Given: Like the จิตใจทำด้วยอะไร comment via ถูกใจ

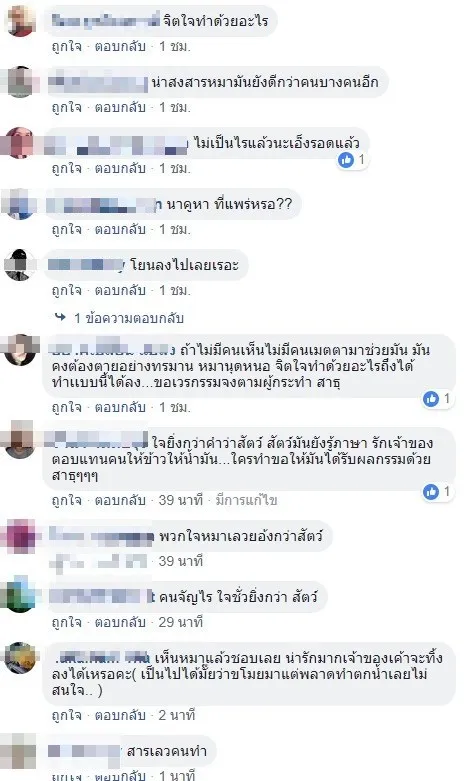Looking at the screenshot, I should point(67,47).
